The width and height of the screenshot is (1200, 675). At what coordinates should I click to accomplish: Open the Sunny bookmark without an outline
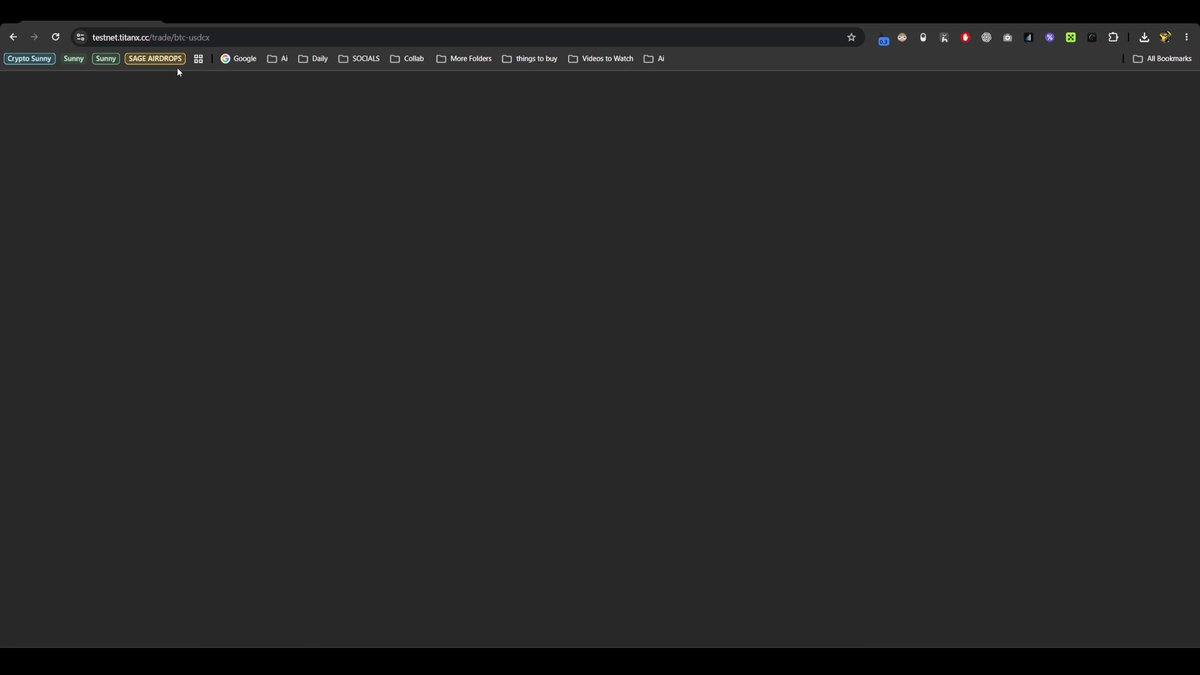[x=74, y=59]
